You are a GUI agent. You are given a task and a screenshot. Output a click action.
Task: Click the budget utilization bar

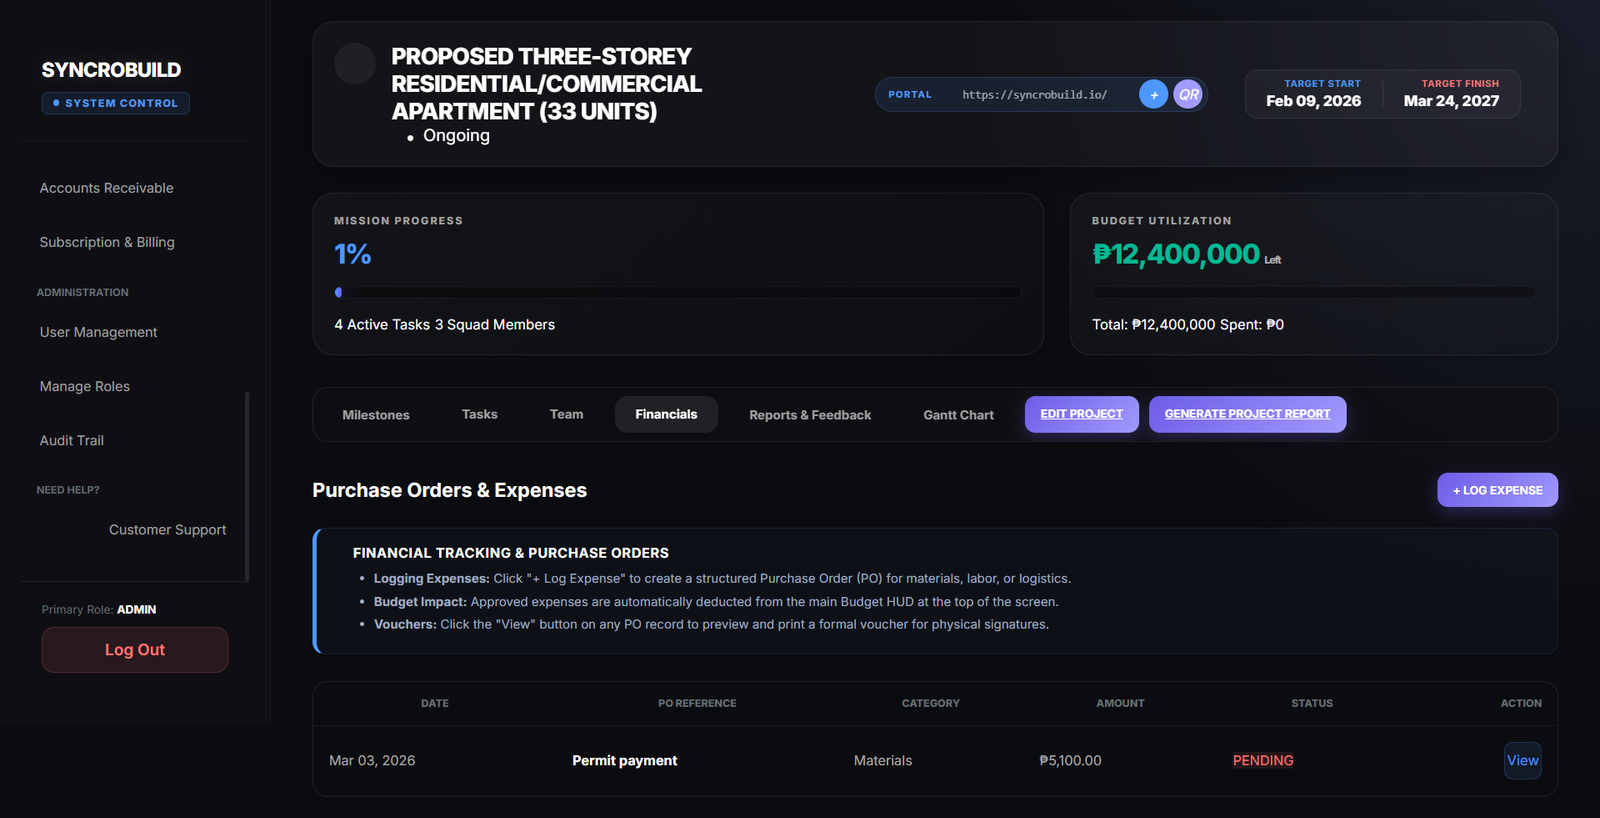click(1314, 293)
